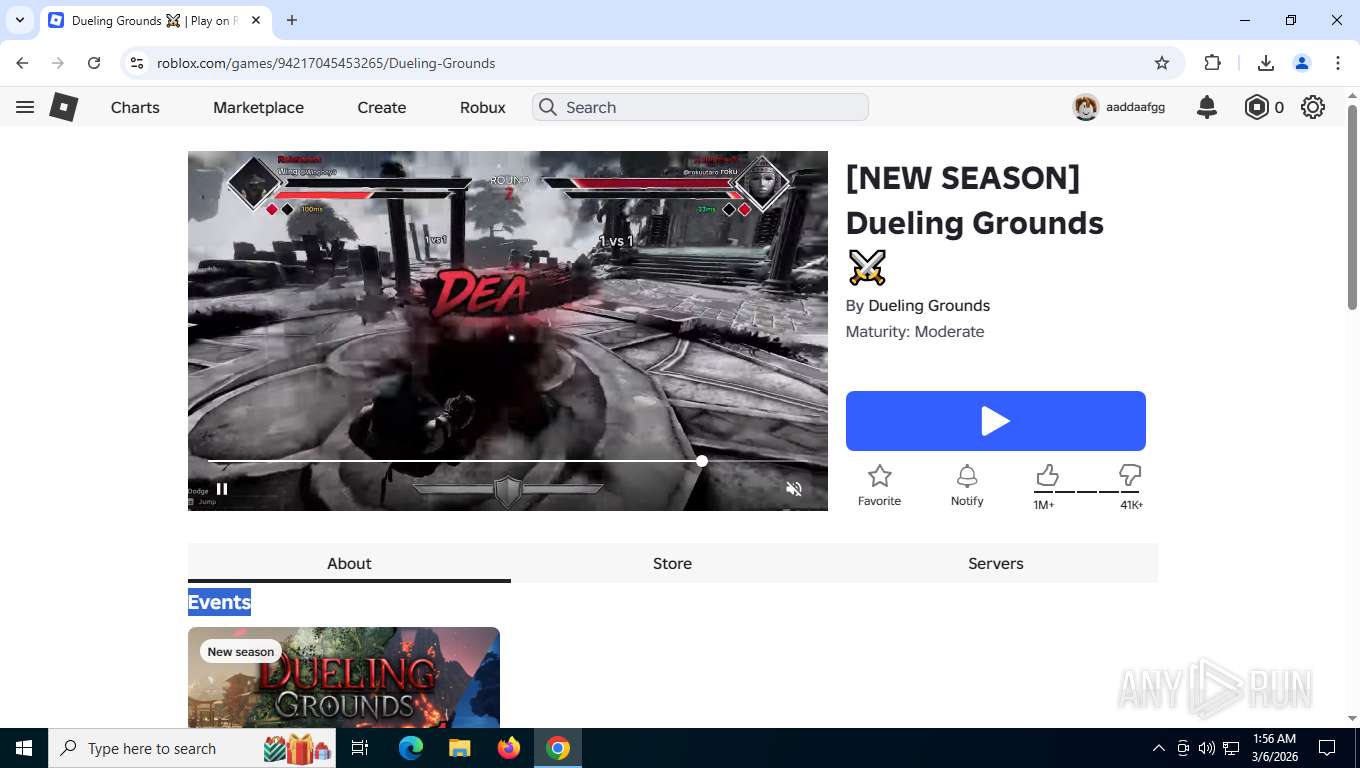Favorite the game with the star icon
The height and width of the screenshot is (768, 1360).
click(880, 476)
